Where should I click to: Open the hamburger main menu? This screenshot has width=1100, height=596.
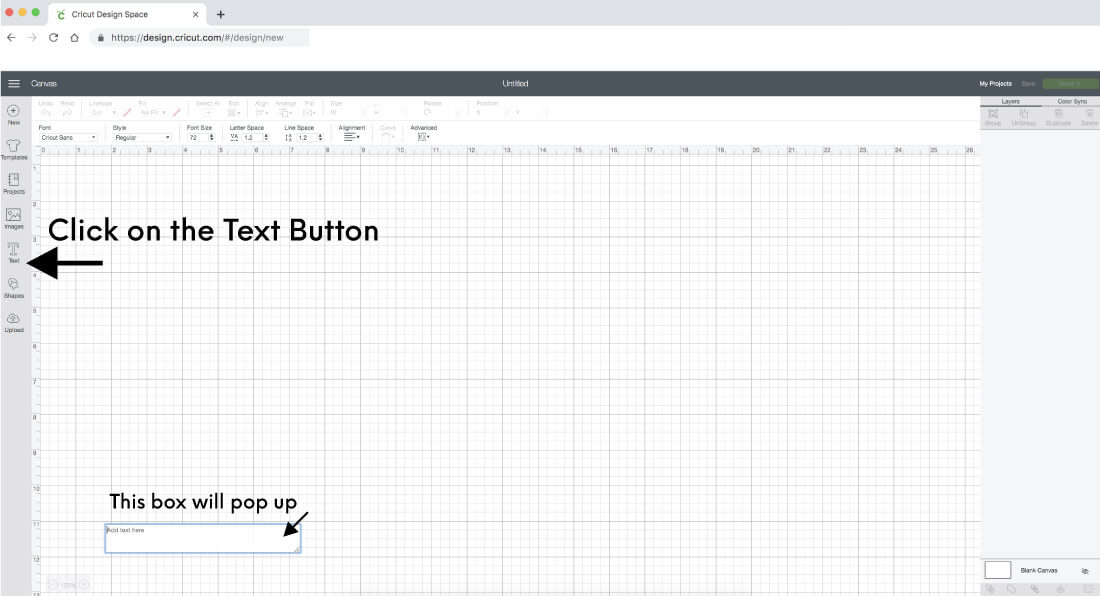(x=13, y=83)
